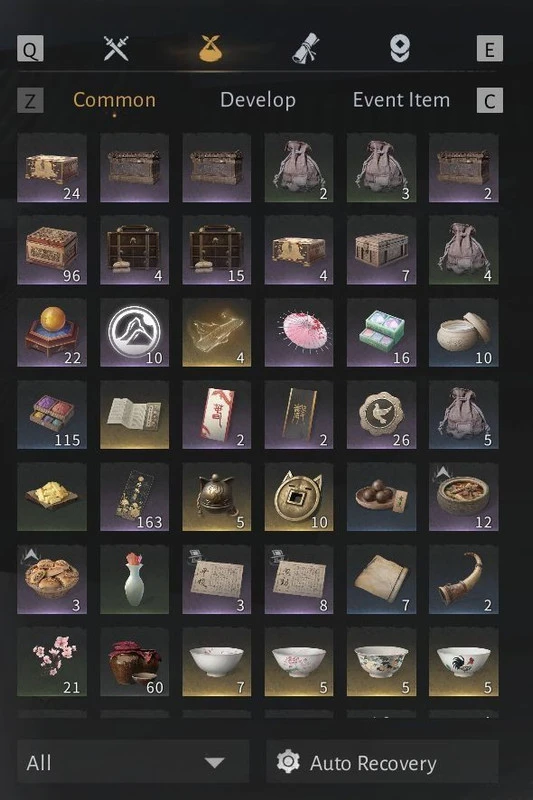
Task: Select the bronze helmet item
Action: pos(217,497)
